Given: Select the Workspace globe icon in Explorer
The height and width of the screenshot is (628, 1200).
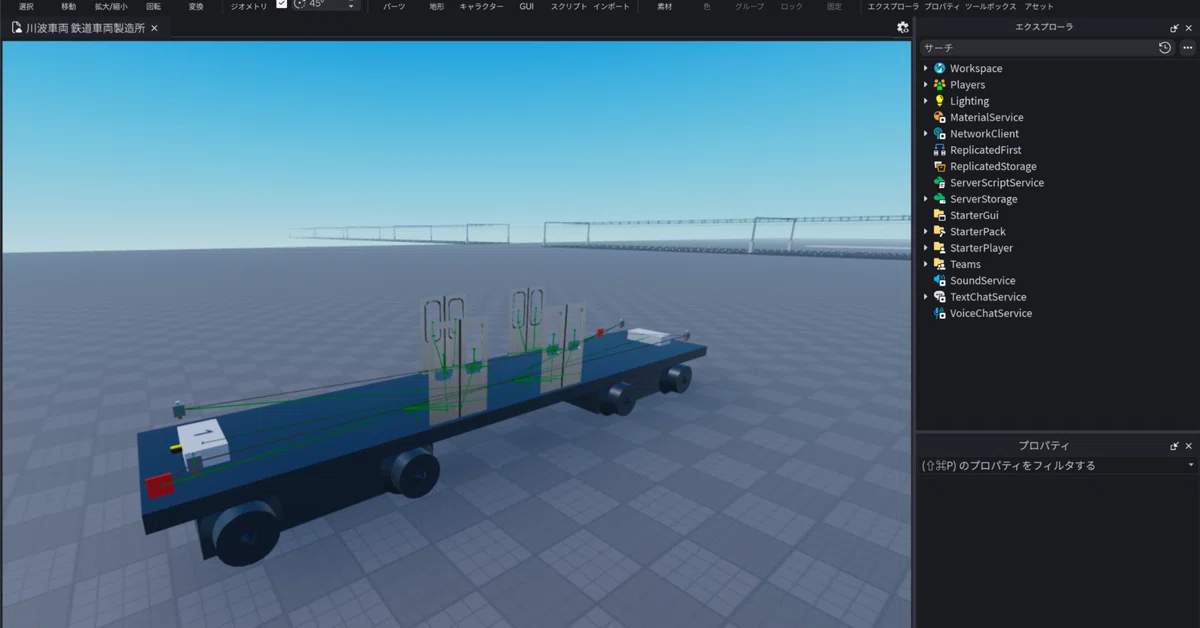Looking at the screenshot, I should [x=939, y=68].
